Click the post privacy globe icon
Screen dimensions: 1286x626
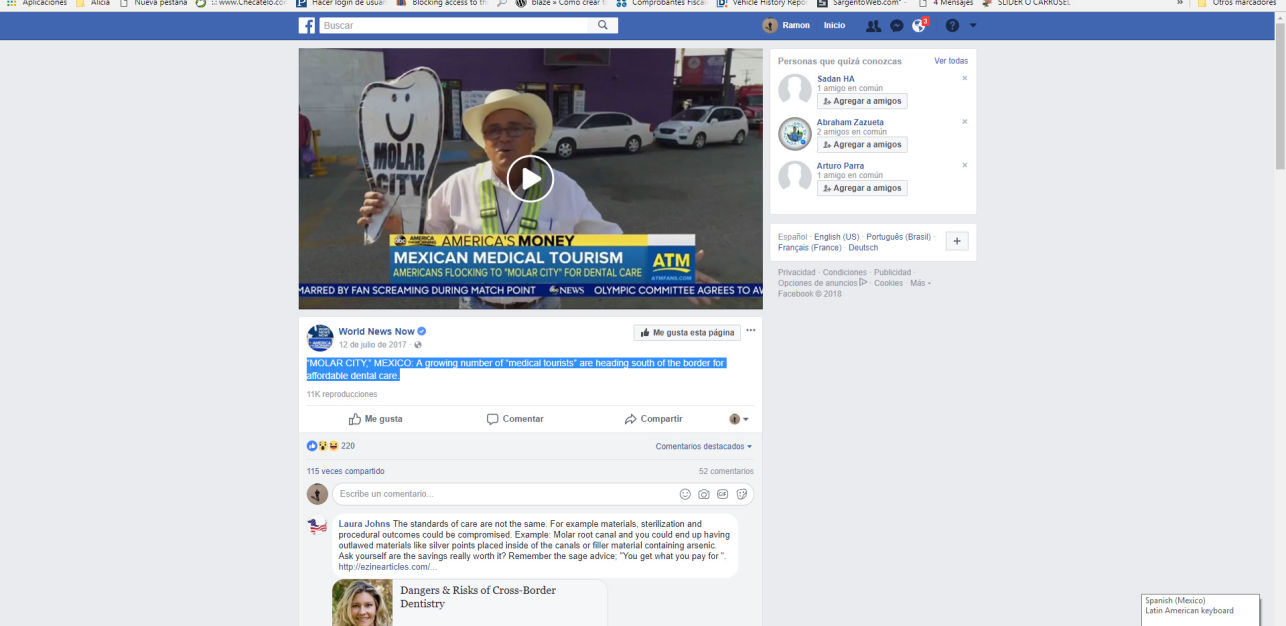(418, 345)
